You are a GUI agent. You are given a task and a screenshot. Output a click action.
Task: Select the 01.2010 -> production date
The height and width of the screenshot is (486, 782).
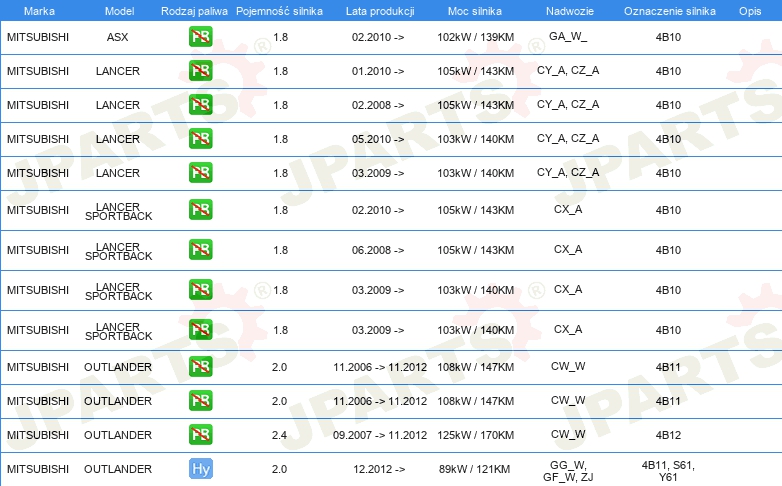[x=378, y=71]
